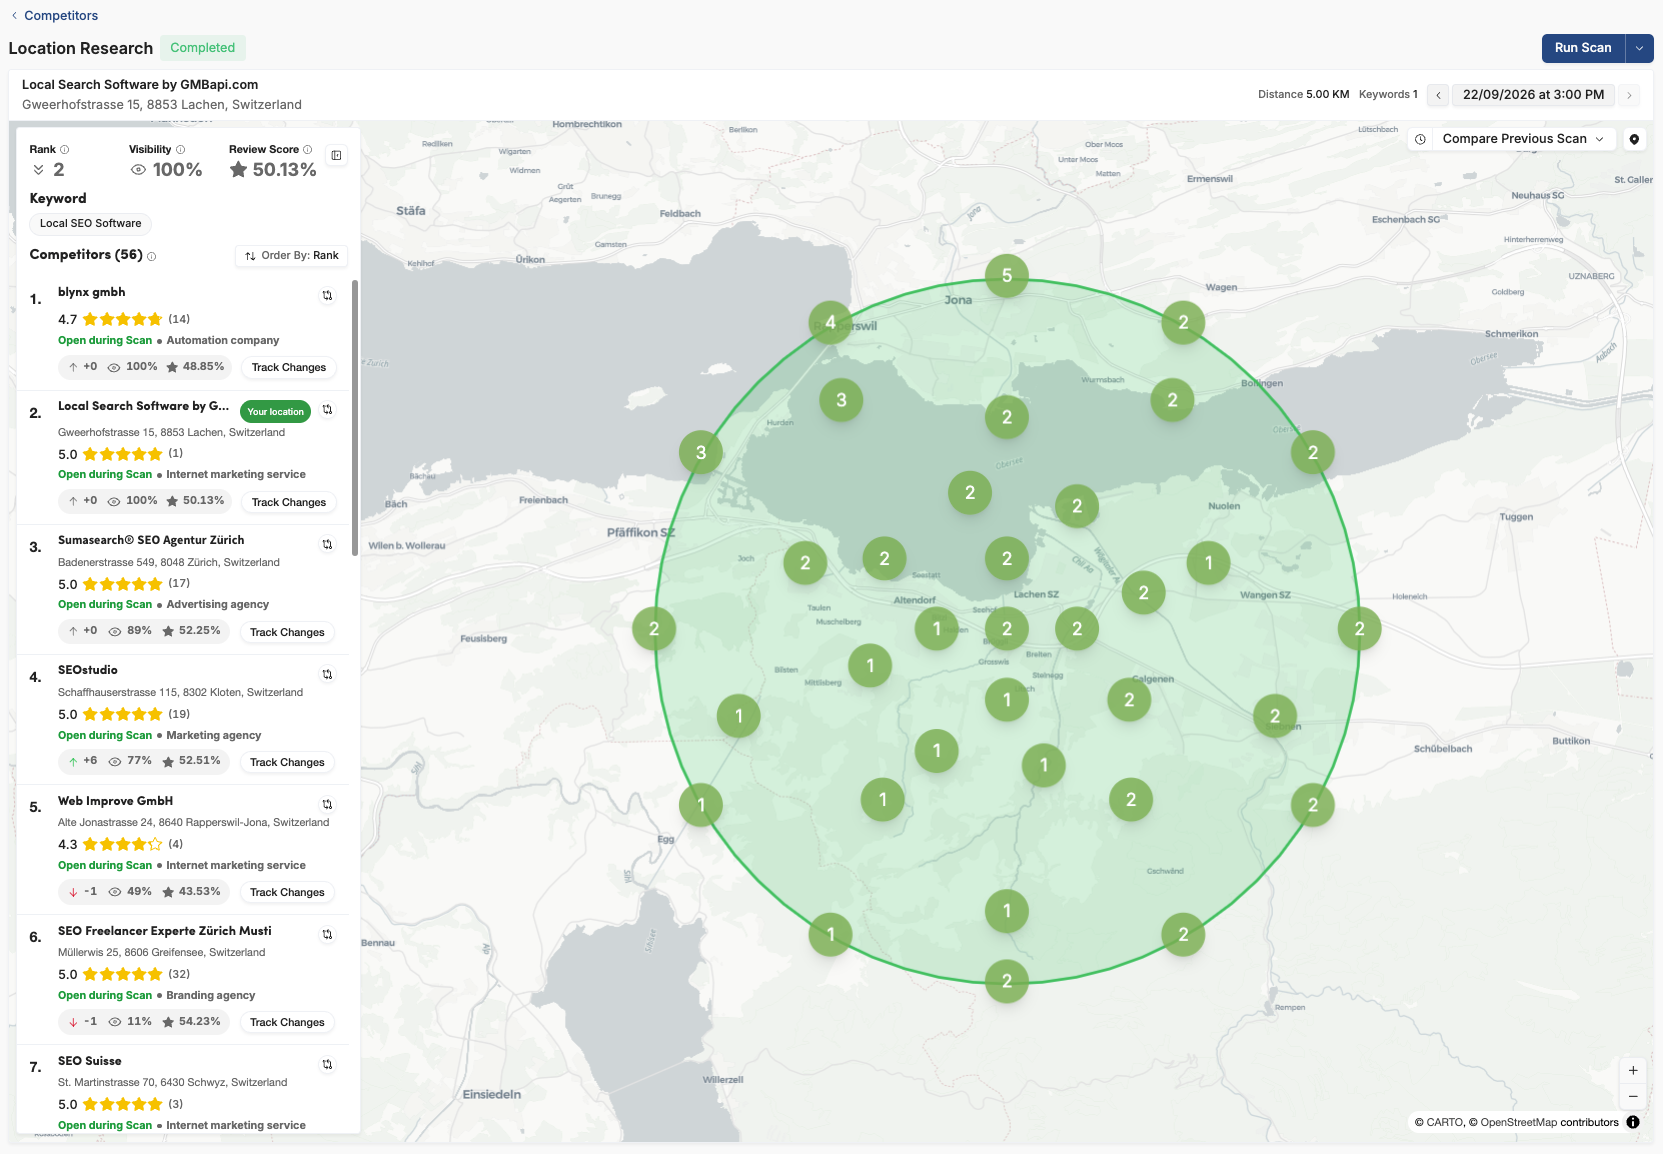
Task: Show Review Score info tooltip icon
Action: click(308, 149)
